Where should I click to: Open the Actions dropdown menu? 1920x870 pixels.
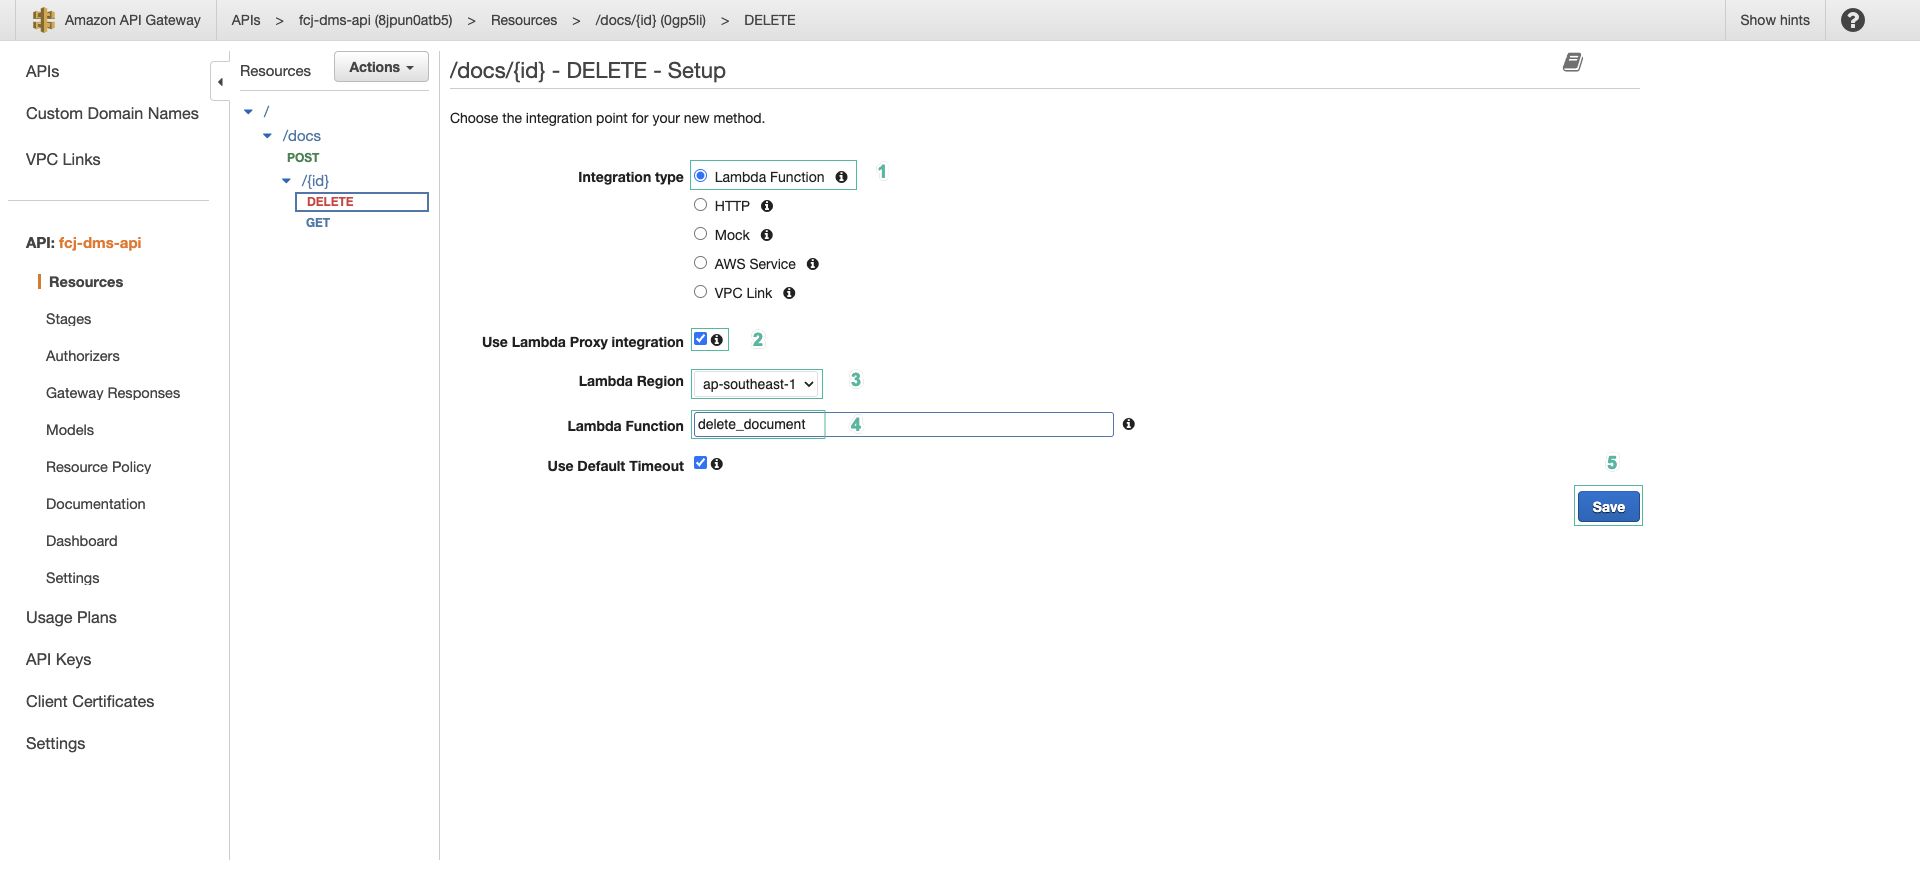pos(381,67)
